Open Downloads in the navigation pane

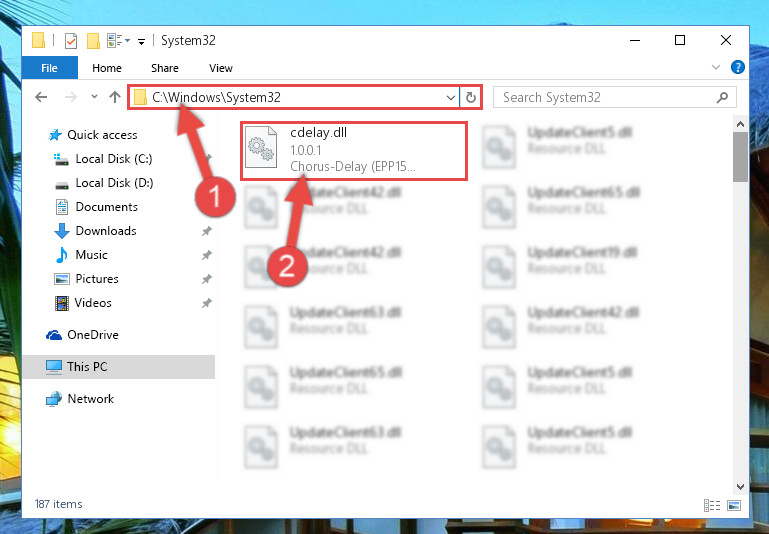pos(106,231)
